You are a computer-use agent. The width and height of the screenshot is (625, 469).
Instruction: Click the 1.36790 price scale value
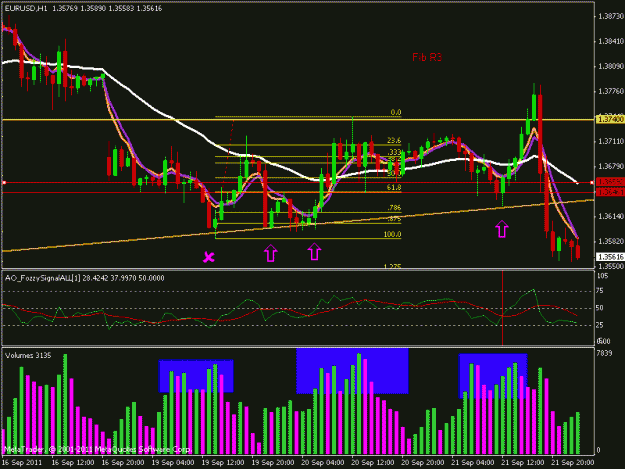click(611, 166)
